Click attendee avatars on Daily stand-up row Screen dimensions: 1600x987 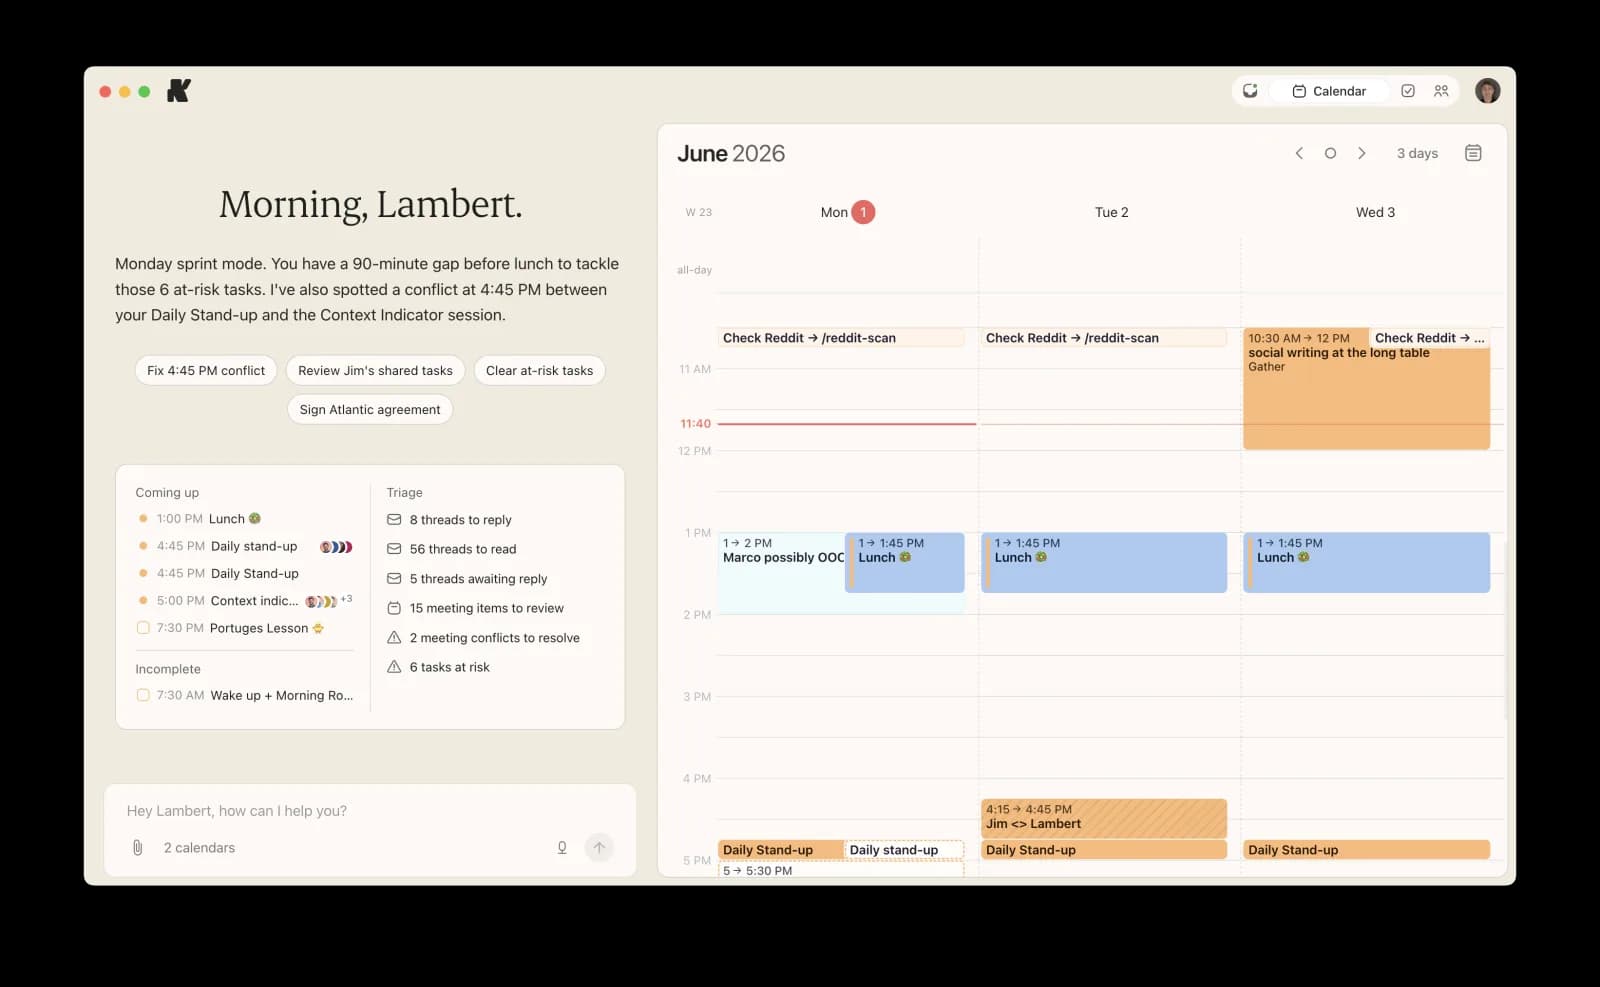(x=336, y=546)
